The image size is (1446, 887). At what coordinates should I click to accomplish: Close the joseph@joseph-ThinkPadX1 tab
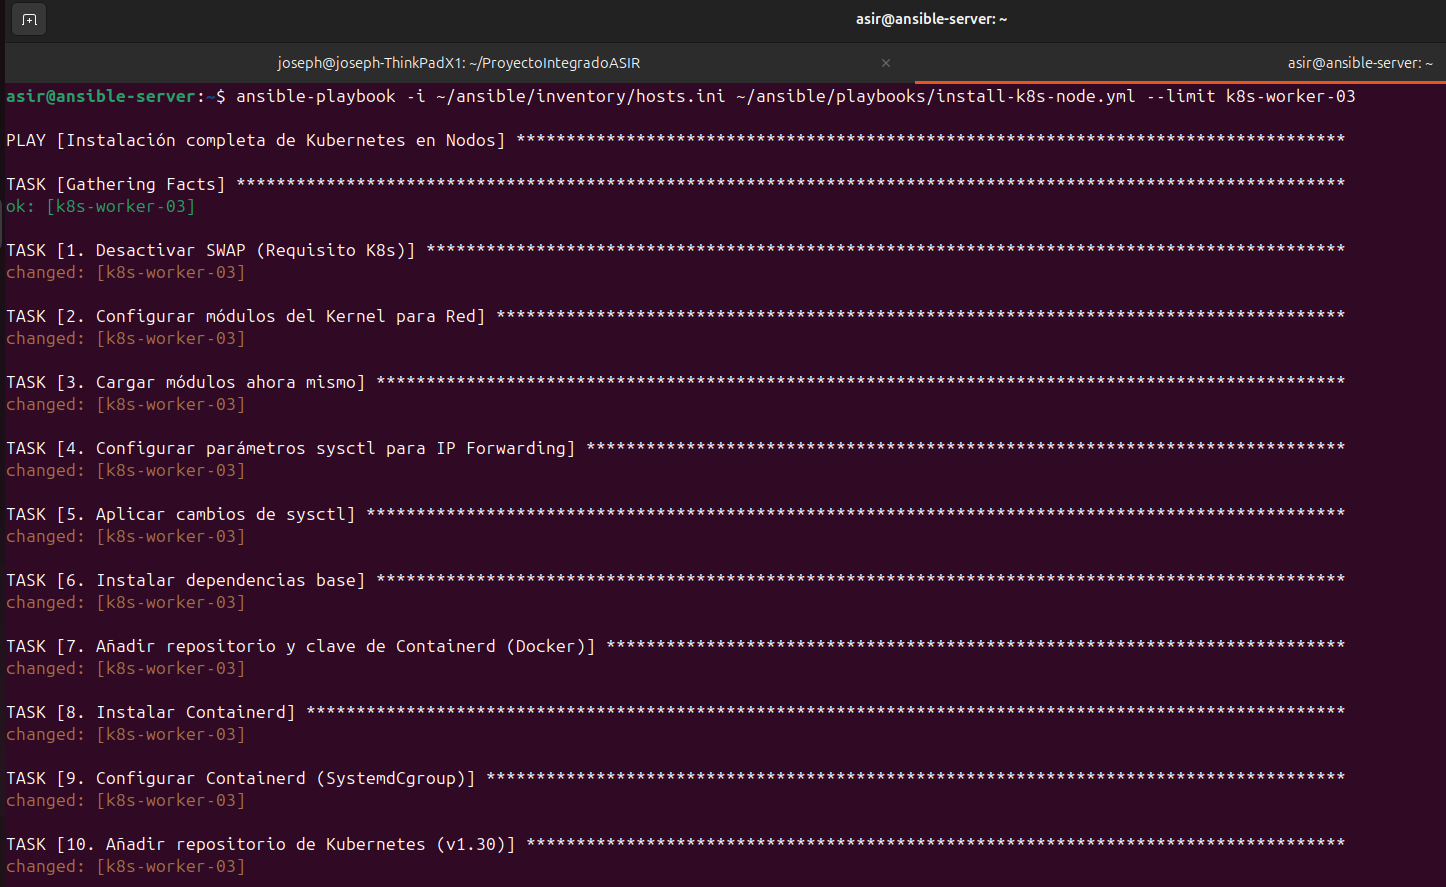[x=886, y=63]
